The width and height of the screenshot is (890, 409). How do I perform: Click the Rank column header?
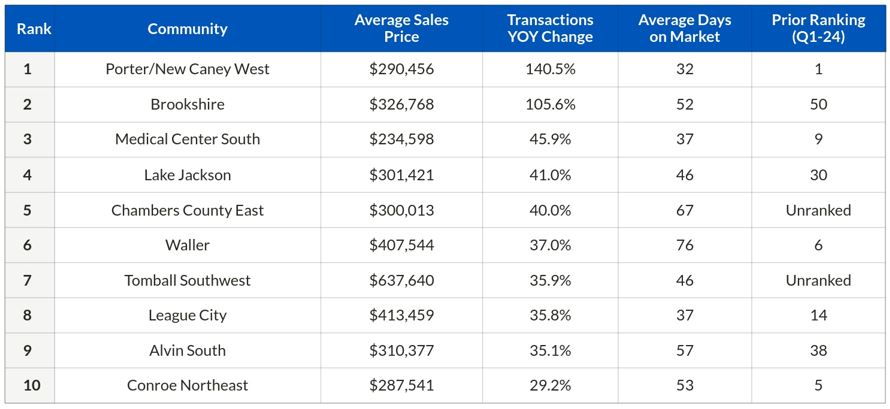pos(28,28)
